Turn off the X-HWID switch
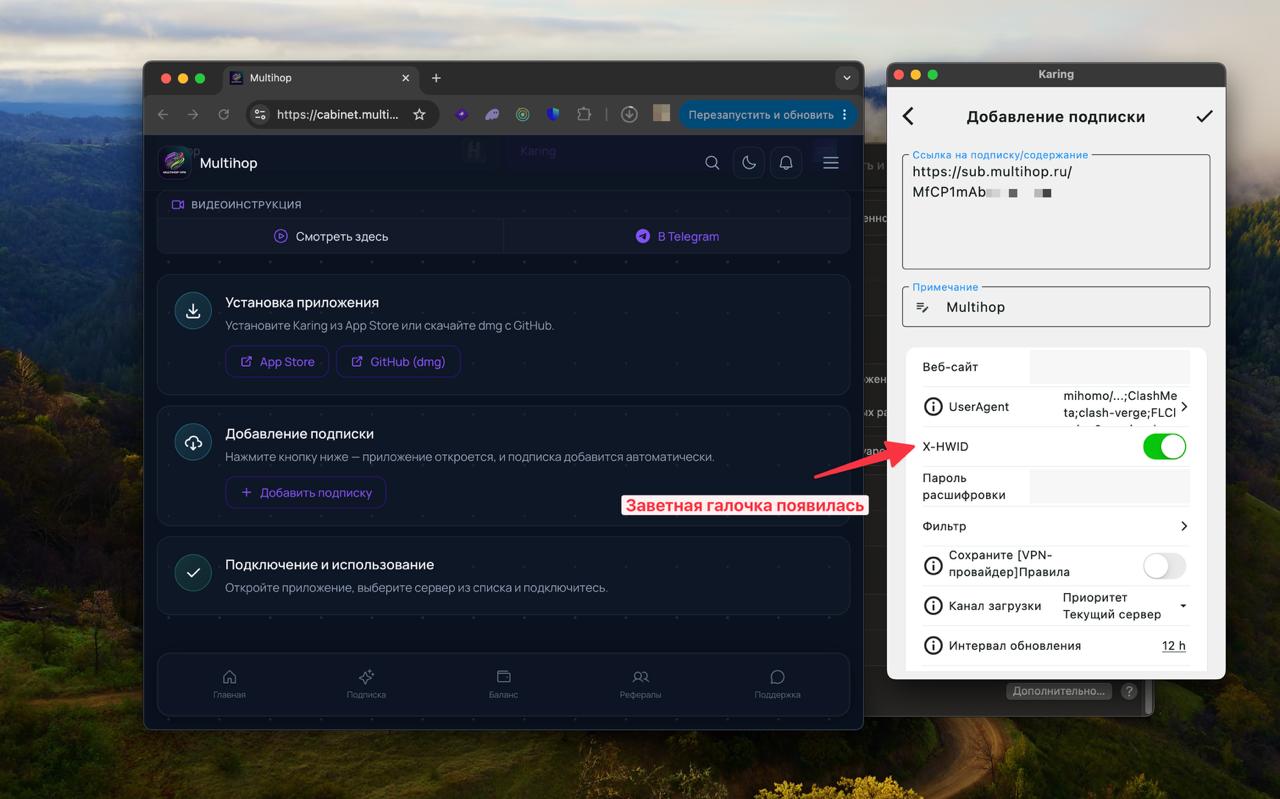1280x799 pixels. (1164, 446)
